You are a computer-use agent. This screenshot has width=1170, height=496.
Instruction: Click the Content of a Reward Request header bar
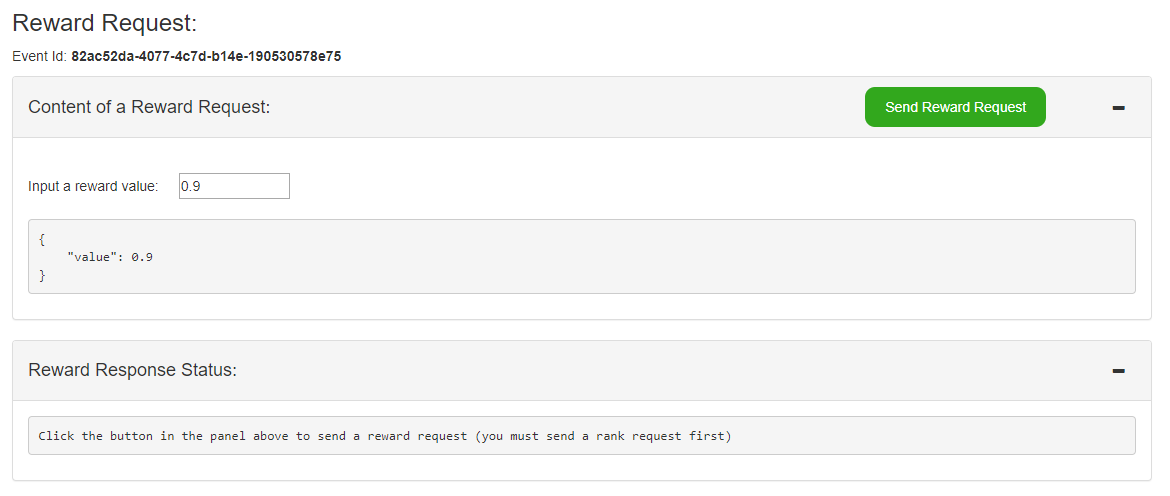click(582, 107)
